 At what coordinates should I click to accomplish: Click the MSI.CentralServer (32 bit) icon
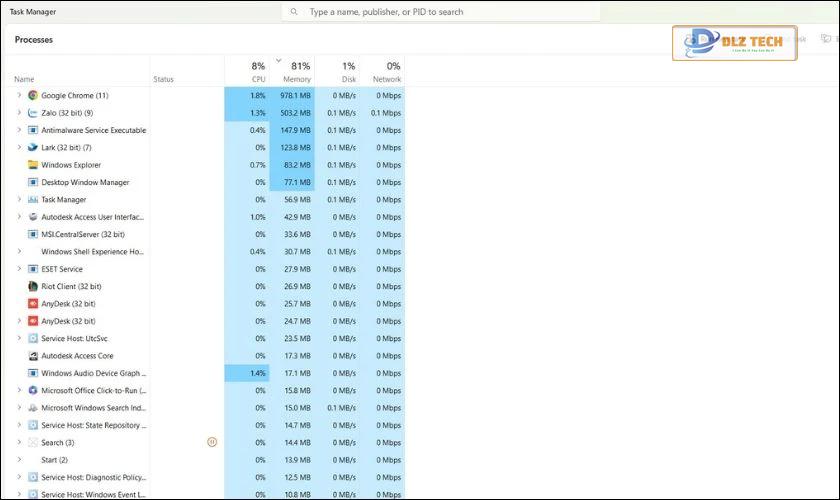33,234
